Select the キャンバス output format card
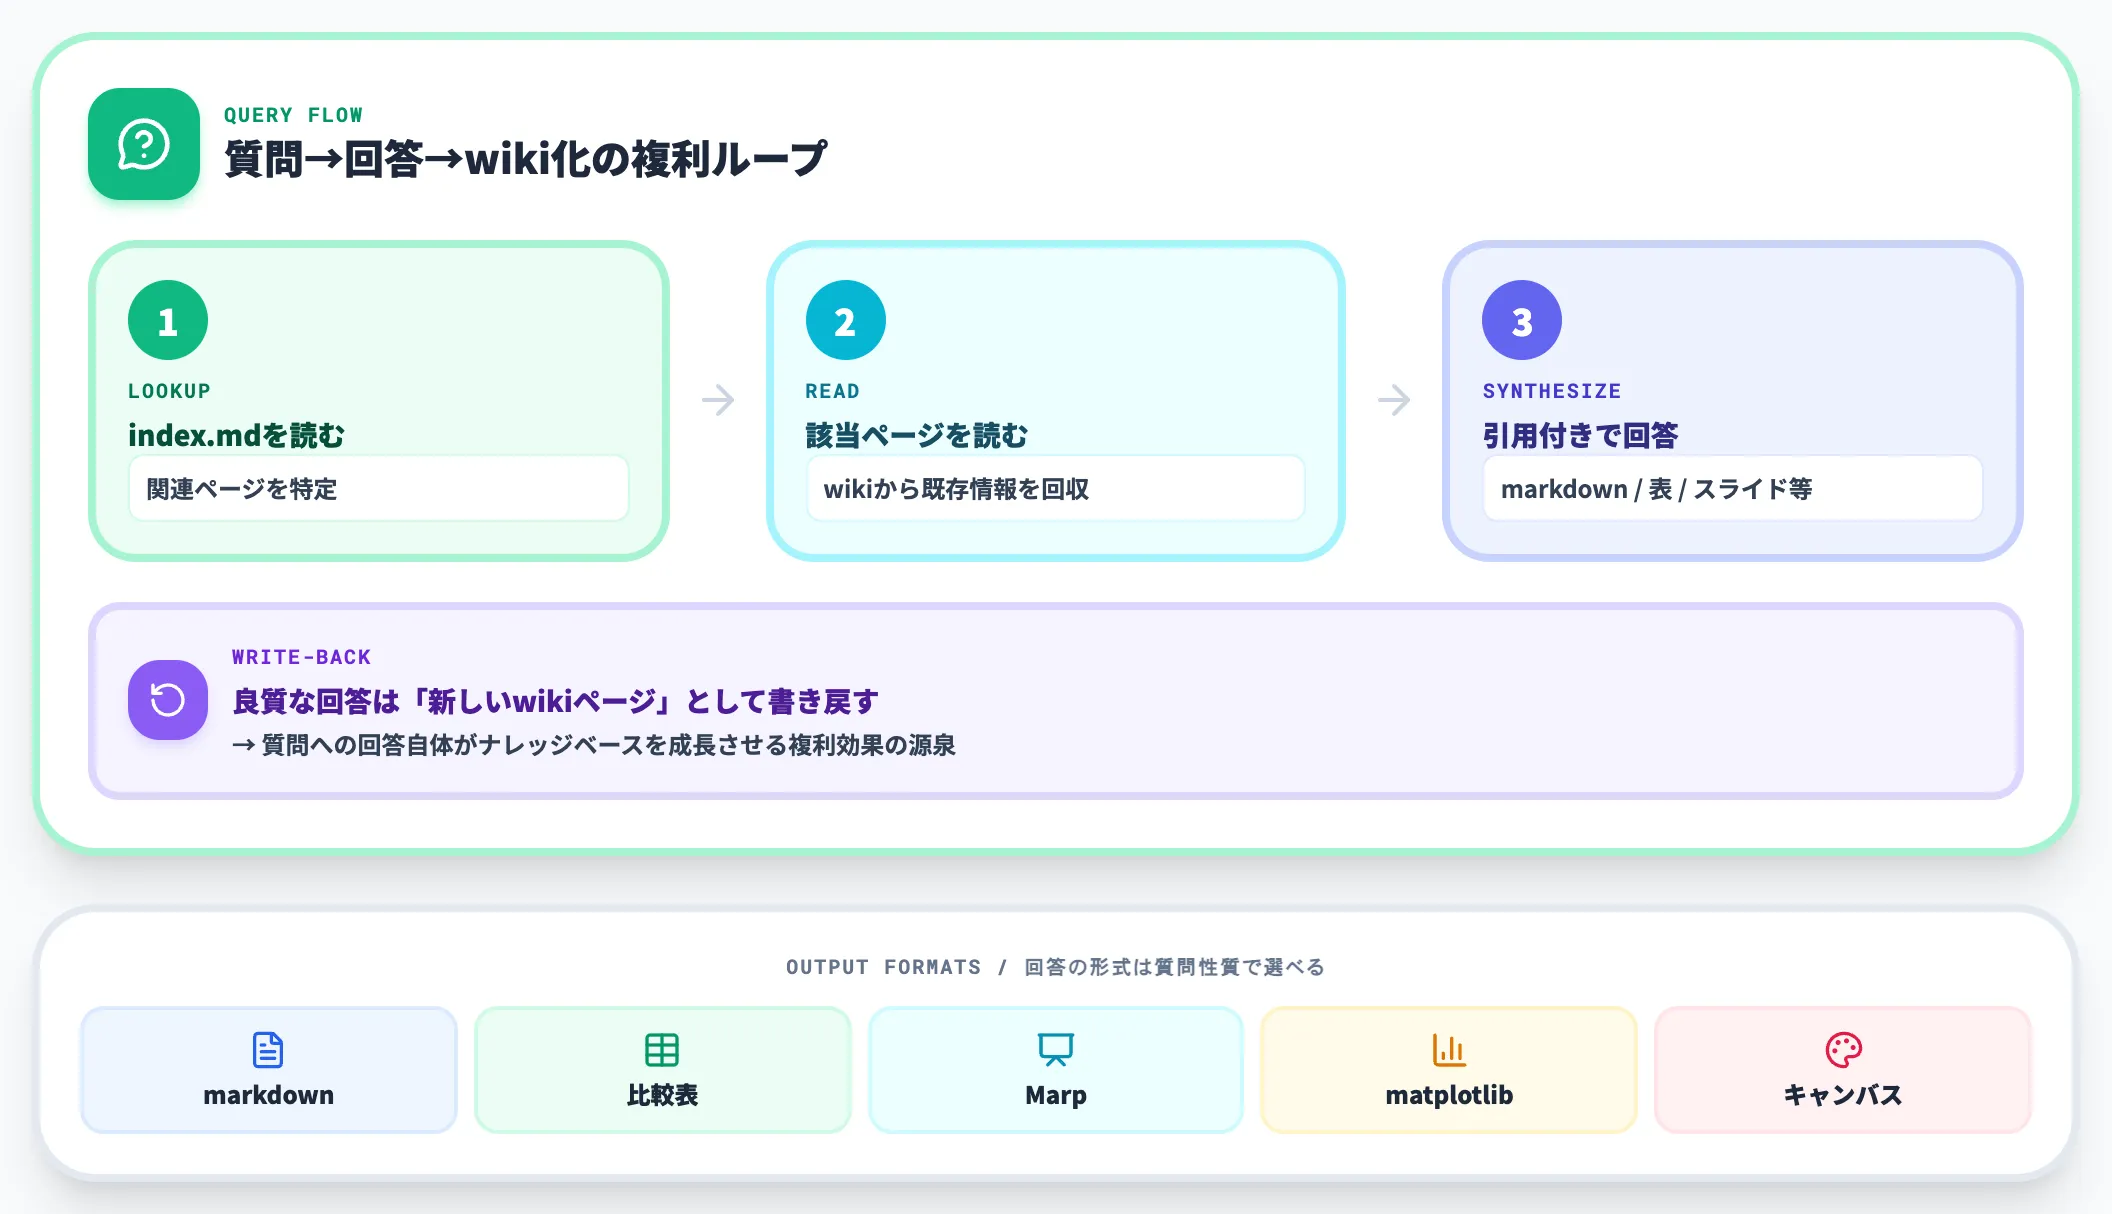2112x1214 pixels. click(1843, 1070)
